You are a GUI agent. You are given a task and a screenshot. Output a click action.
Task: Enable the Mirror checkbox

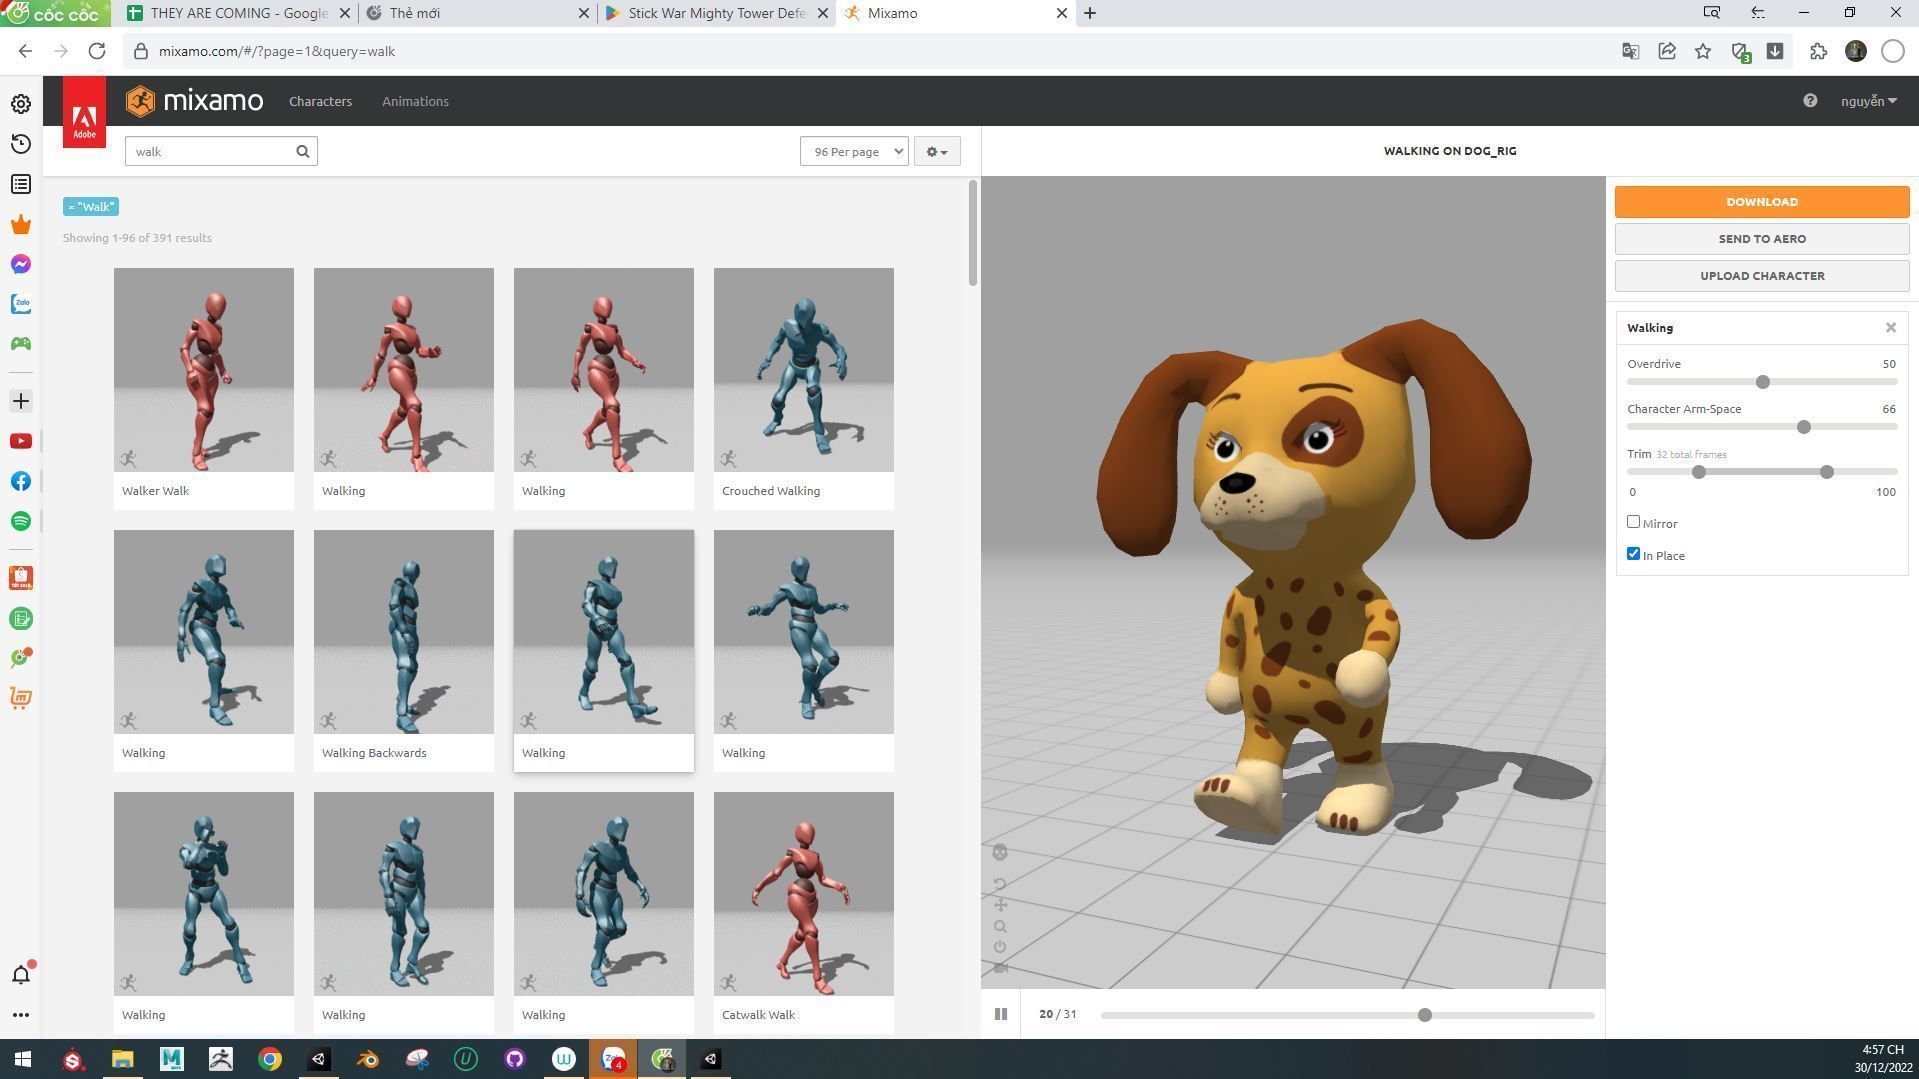click(x=1633, y=522)
